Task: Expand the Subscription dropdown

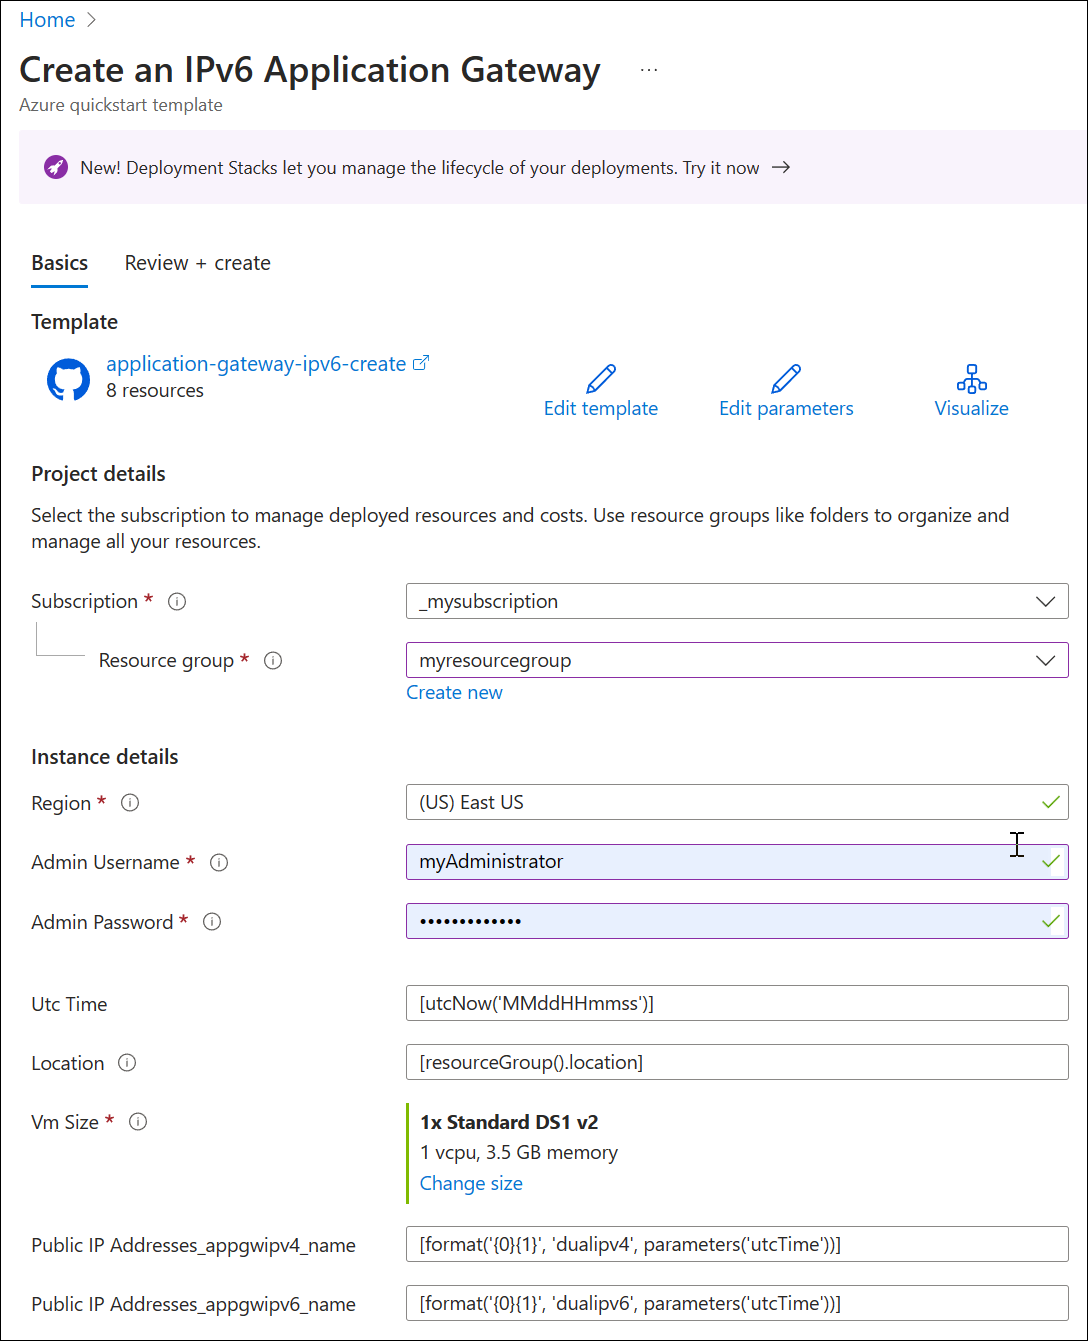Action: 1045,602
